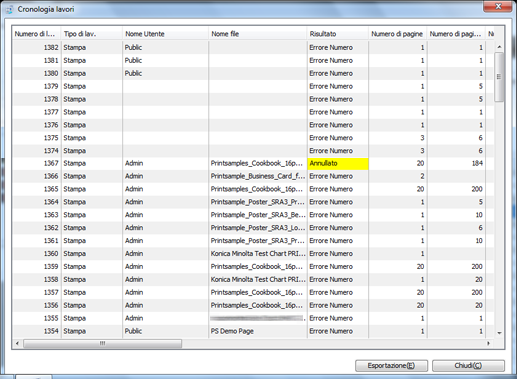Close the Cronologia lavori window

(x=498, y=6)
